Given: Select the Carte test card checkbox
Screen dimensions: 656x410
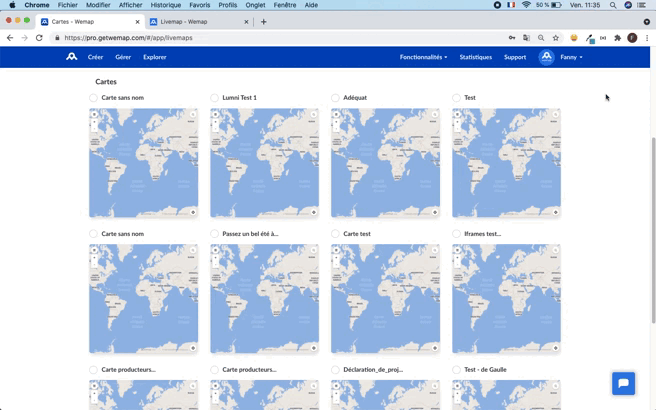Looking at the screenshot, I should pos(335,233).
